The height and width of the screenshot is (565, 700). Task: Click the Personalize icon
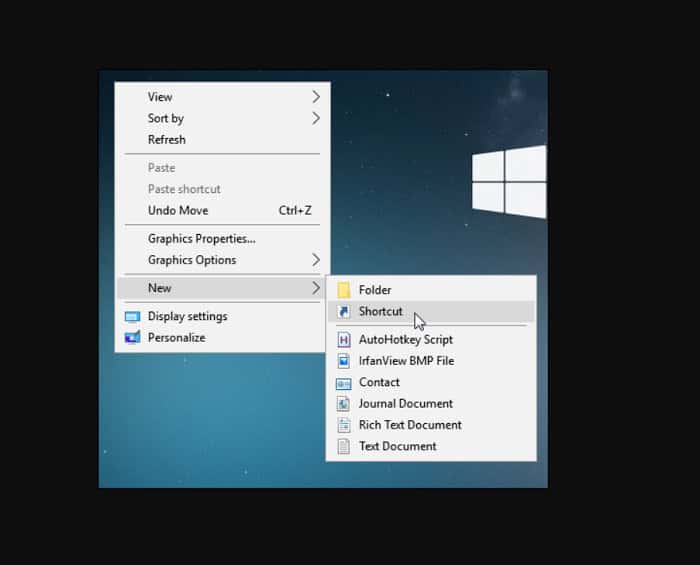(x=133, y=337)
